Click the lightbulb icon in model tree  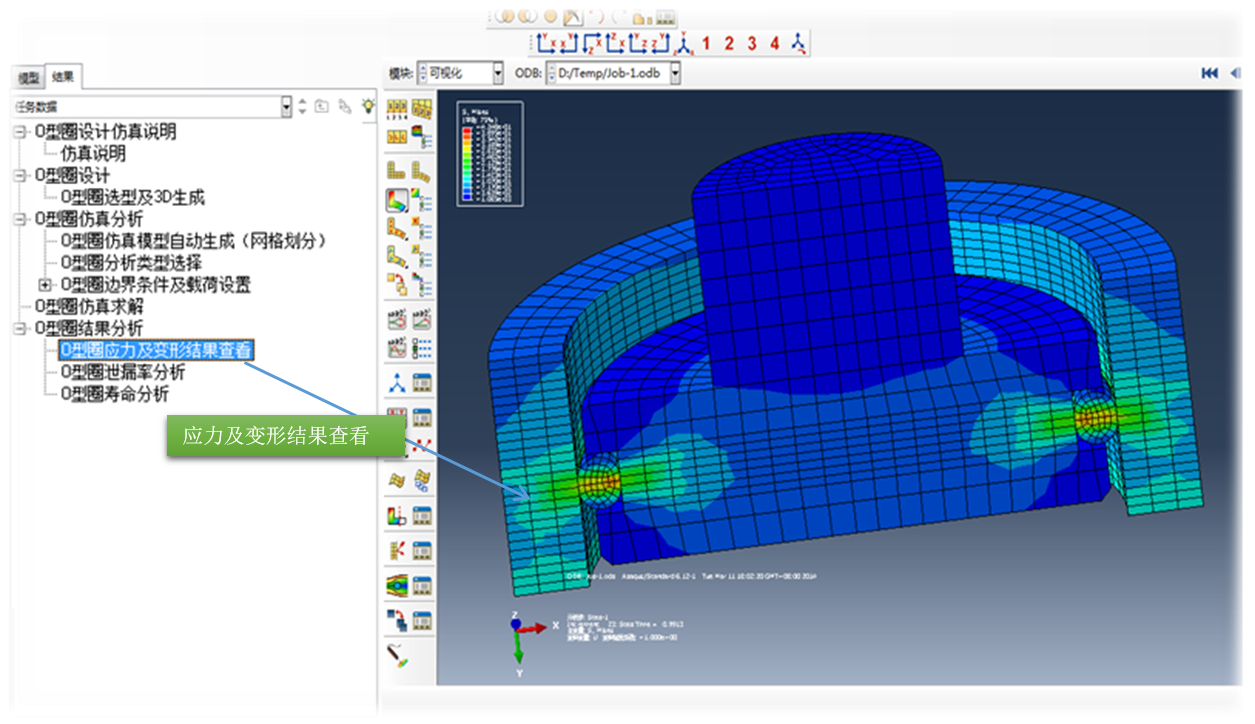click(x=368, y=106)
